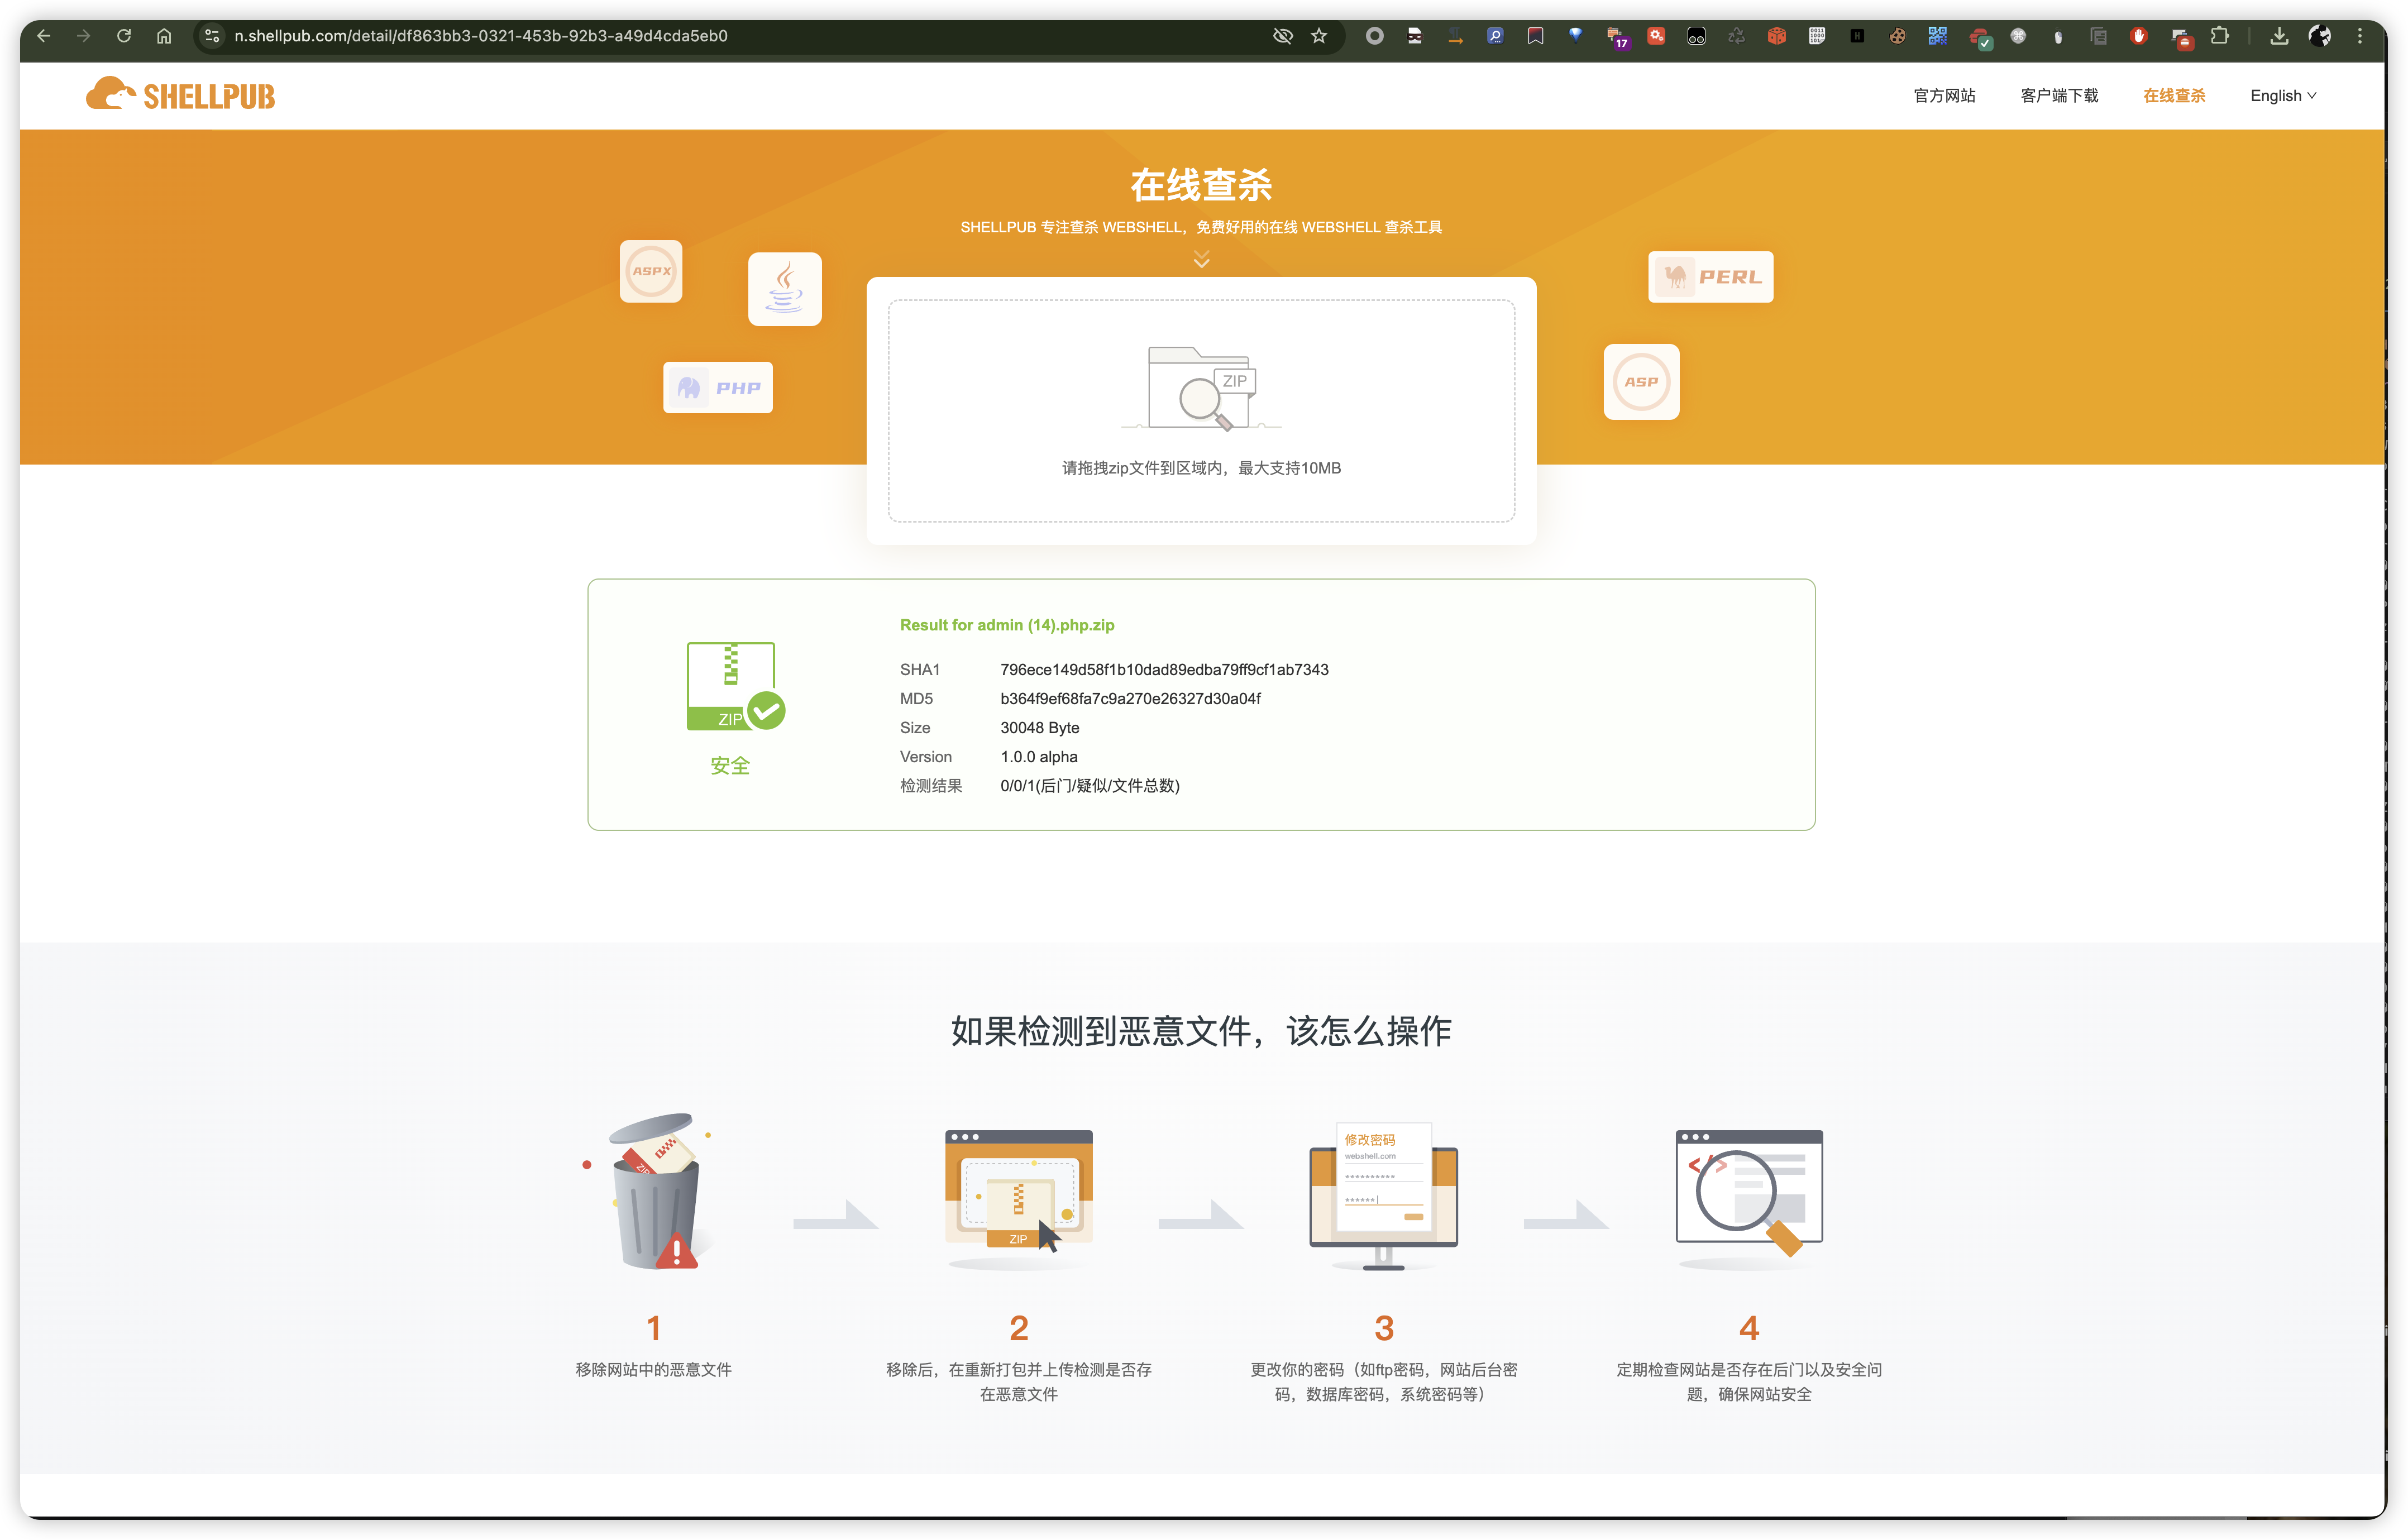Open the masked face extension
This screenshot has height=1540, width=2408.
click(x=1415, y=36)
